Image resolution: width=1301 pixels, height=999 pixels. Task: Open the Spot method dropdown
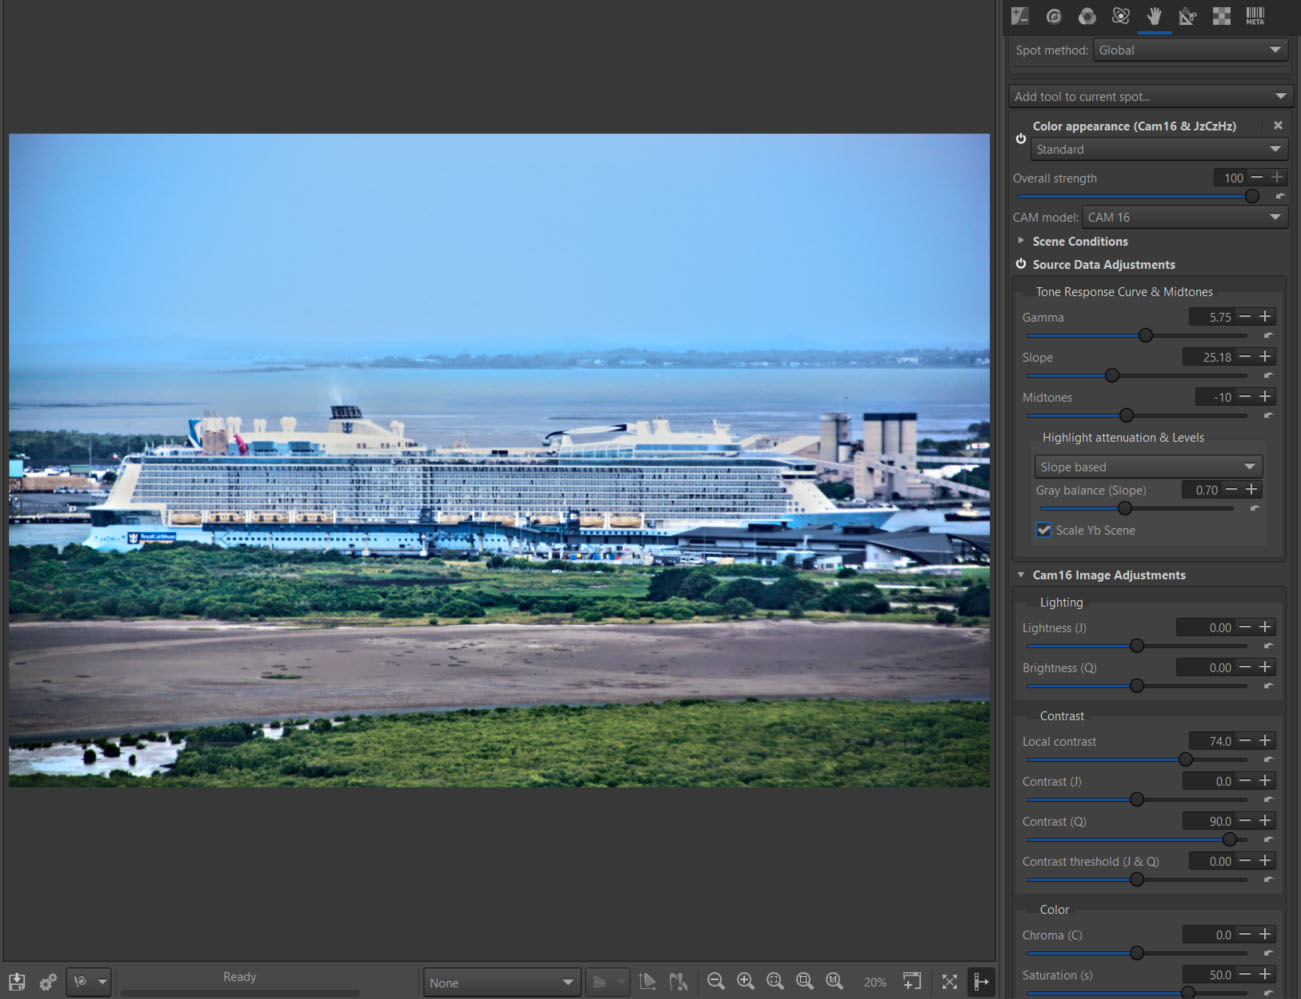pos(1189,50)
